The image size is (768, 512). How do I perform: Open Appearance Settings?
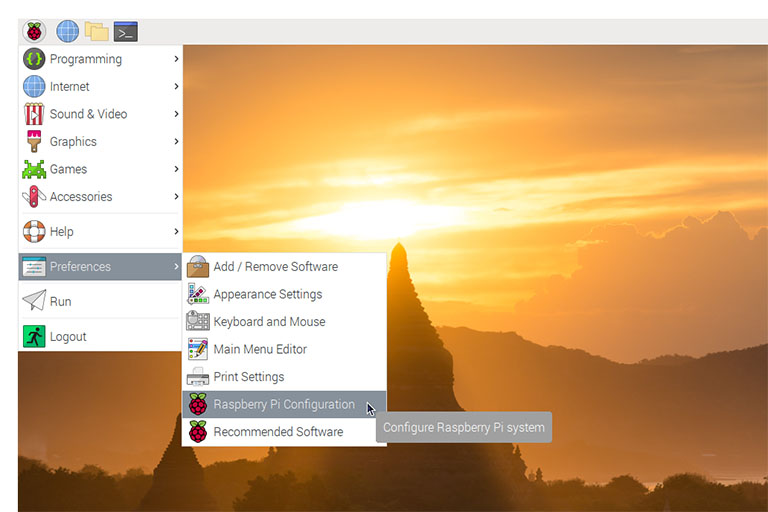pos(284,294)
